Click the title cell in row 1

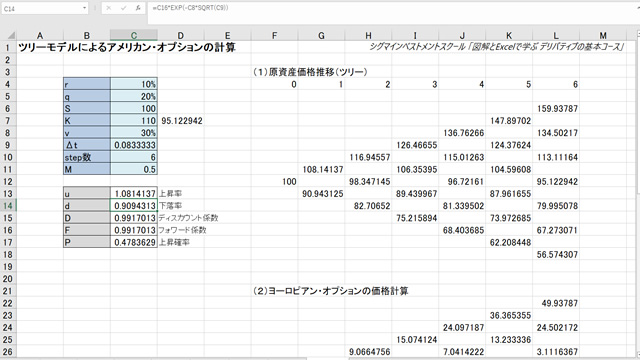[x=127, y=47]
